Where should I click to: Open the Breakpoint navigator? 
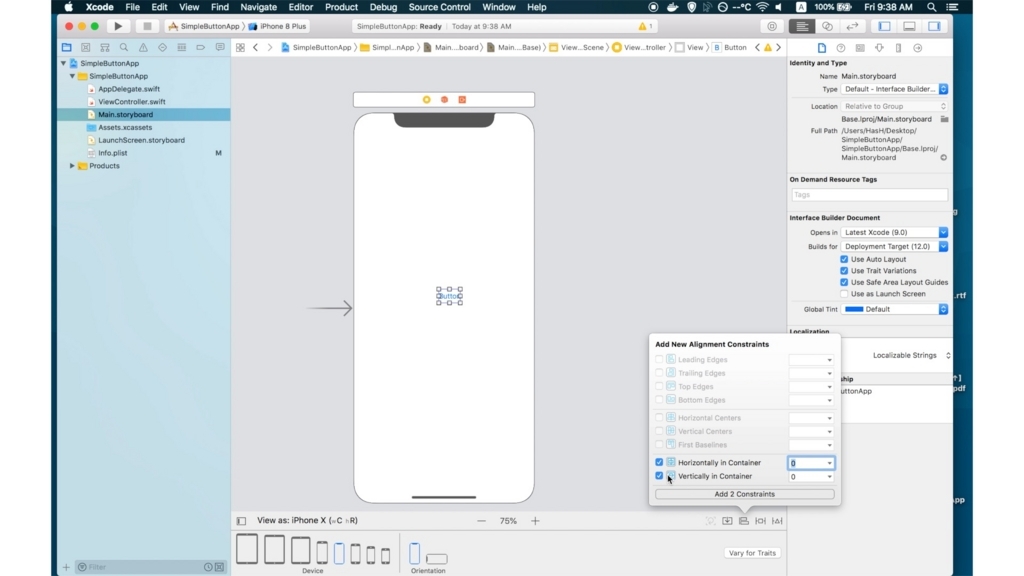coord(200,48)
